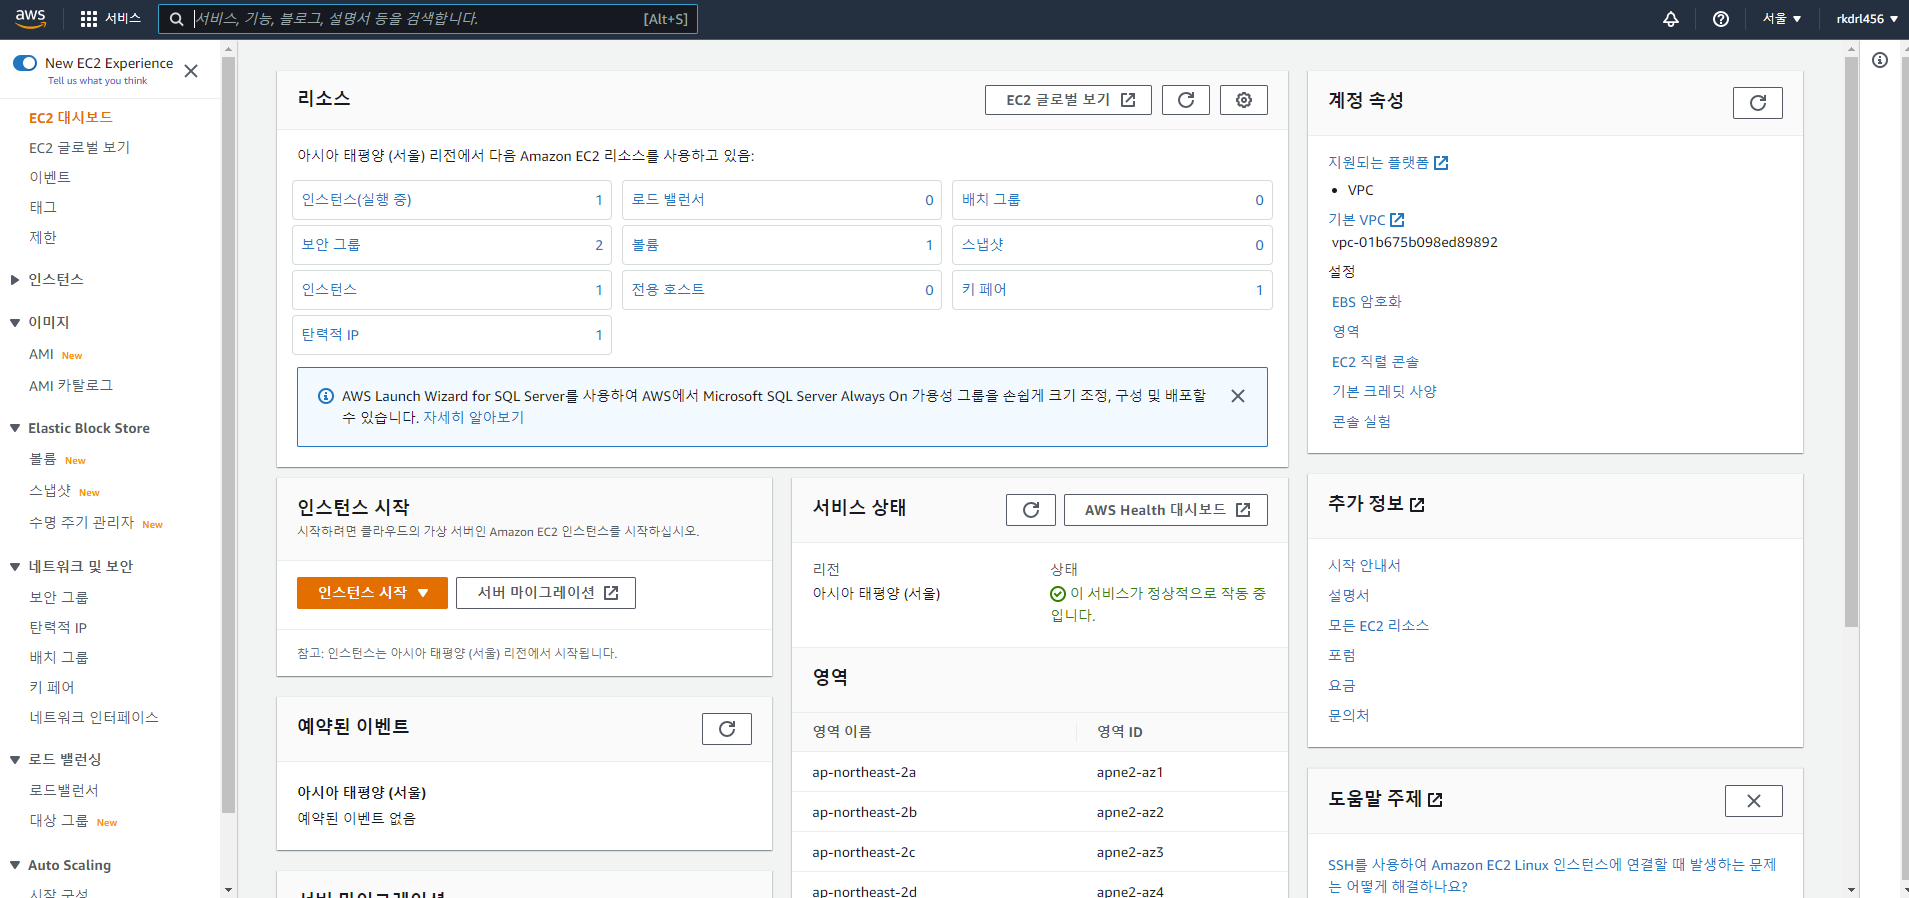Collapse the 로드 밸런싱 section
The width and height of the screenshot is (1909, 898).
point(15,760)
